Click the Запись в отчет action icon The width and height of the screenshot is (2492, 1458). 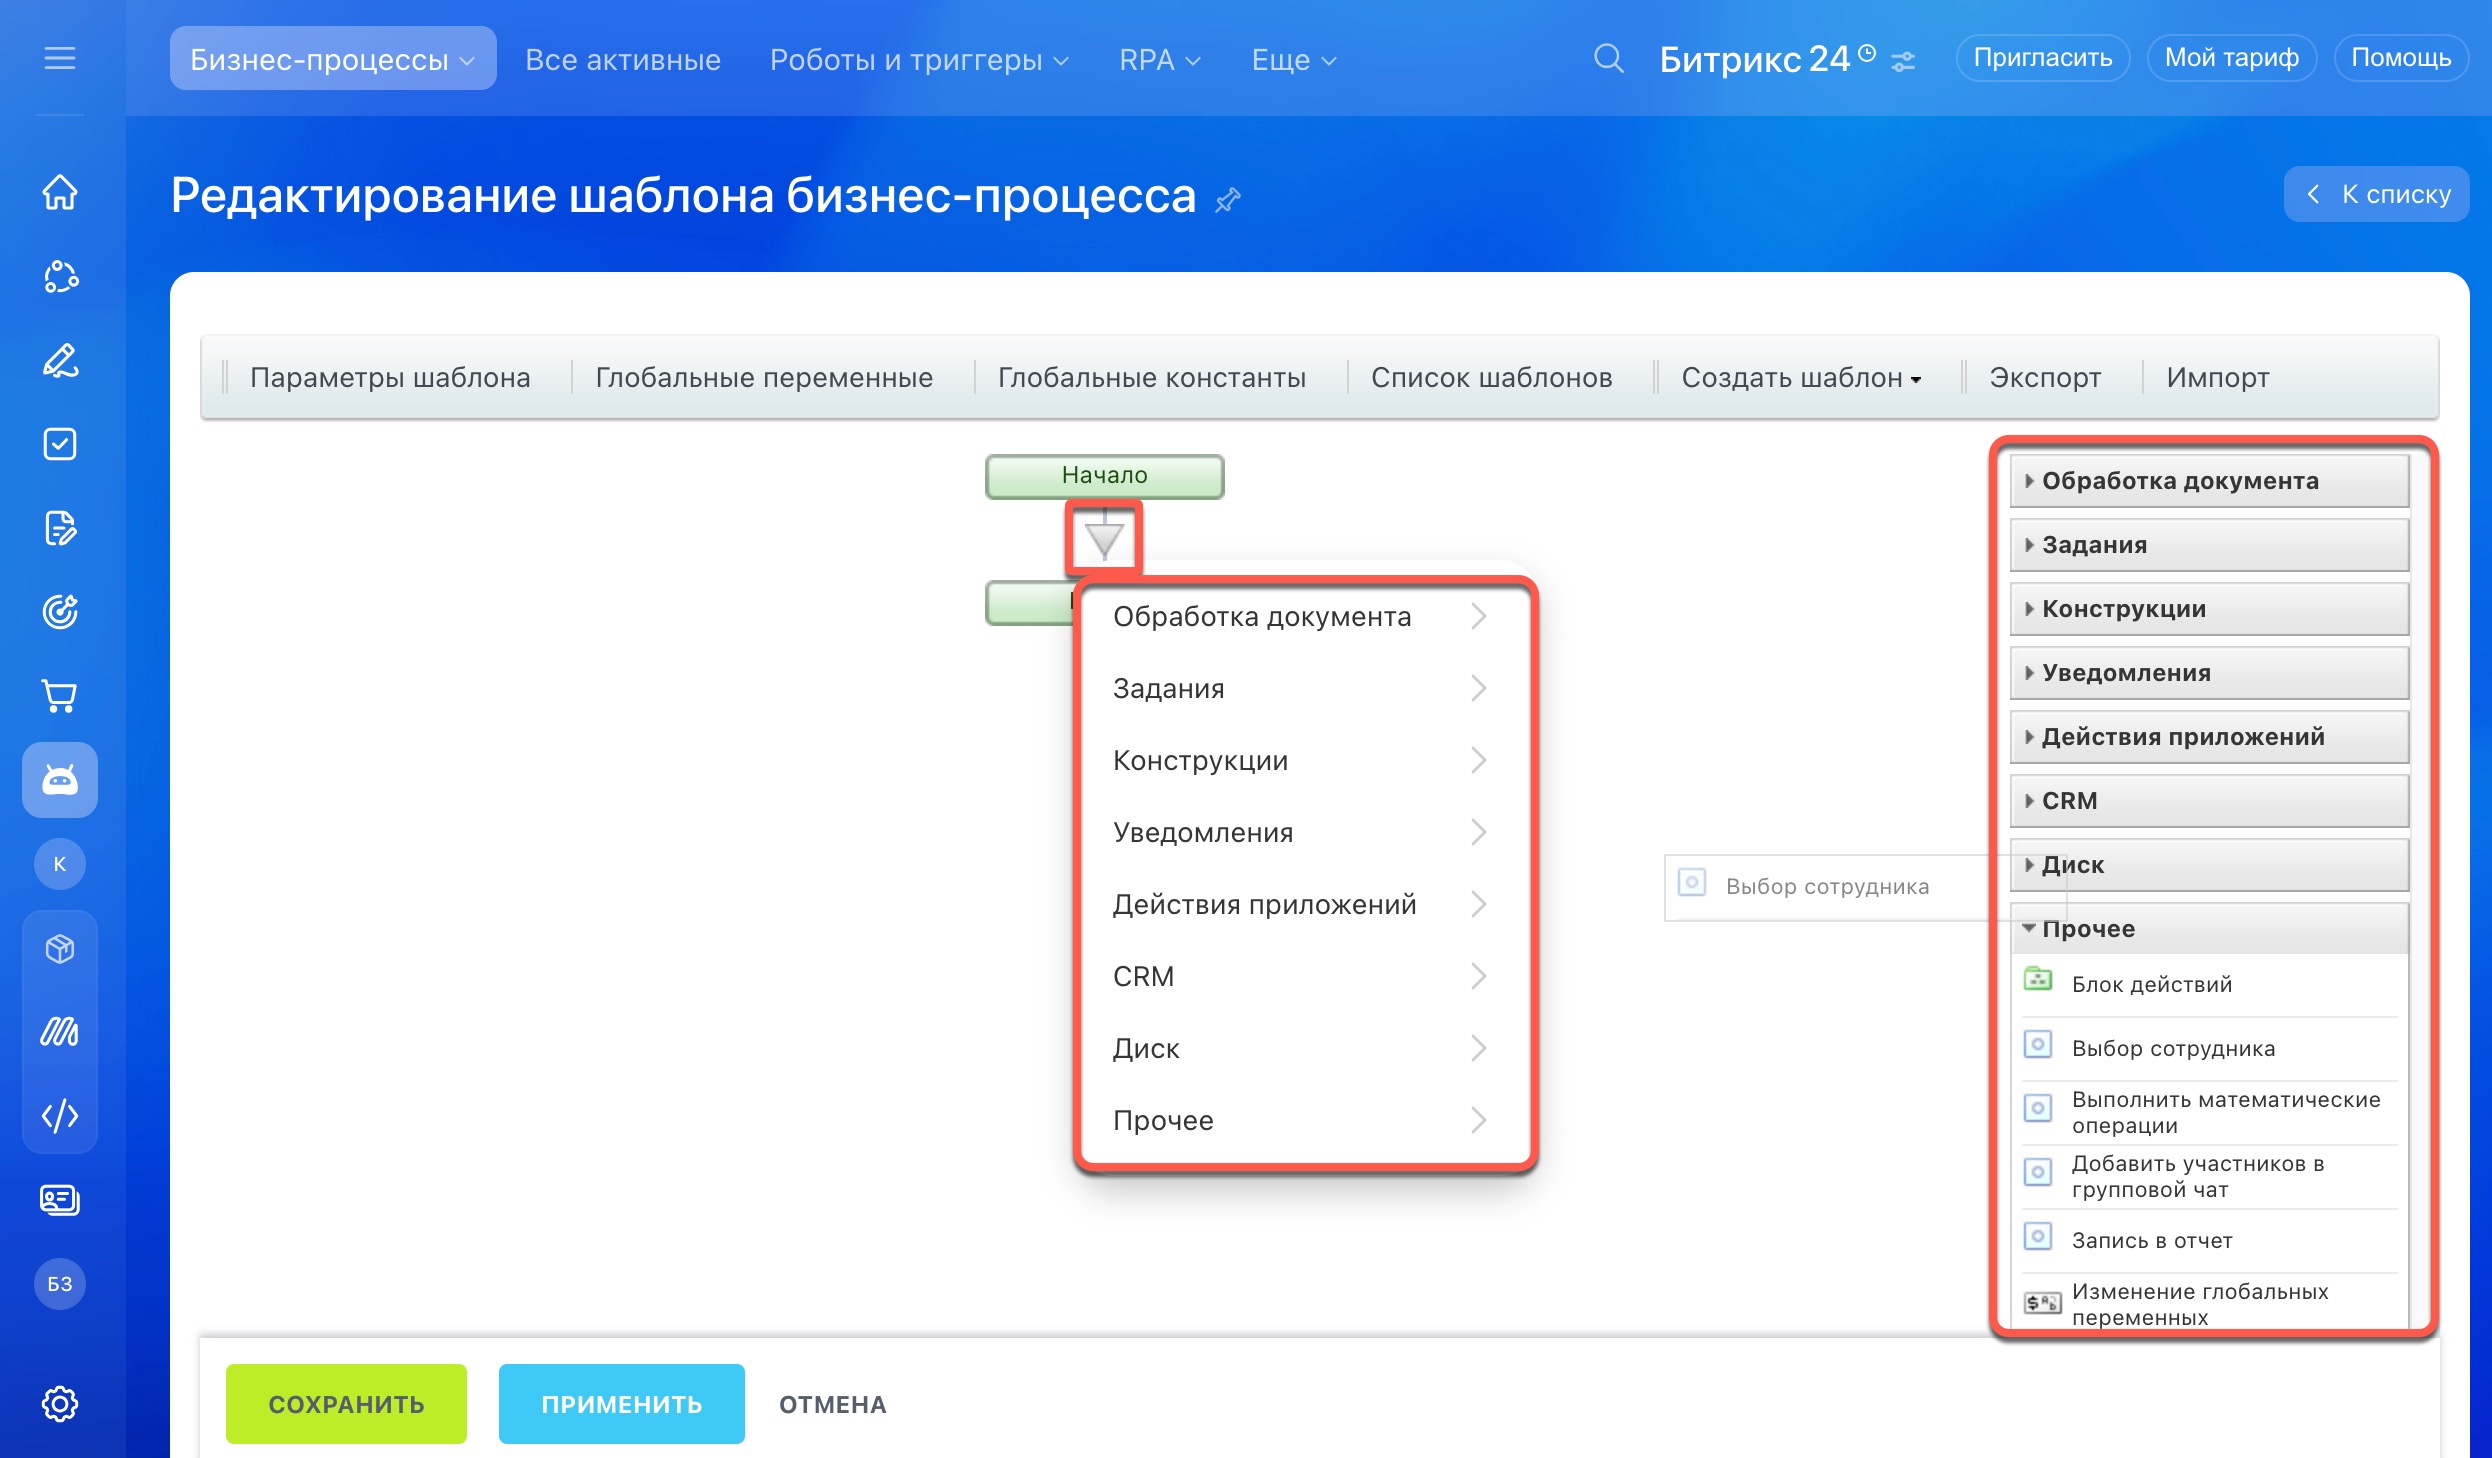(2038, 1237)
